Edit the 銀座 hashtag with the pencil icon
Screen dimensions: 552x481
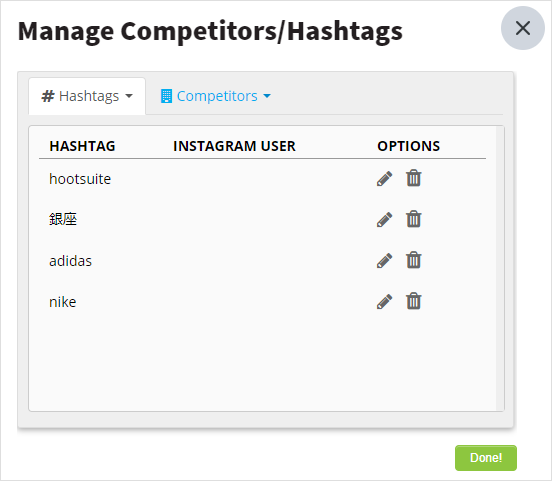tap(384, 219)
